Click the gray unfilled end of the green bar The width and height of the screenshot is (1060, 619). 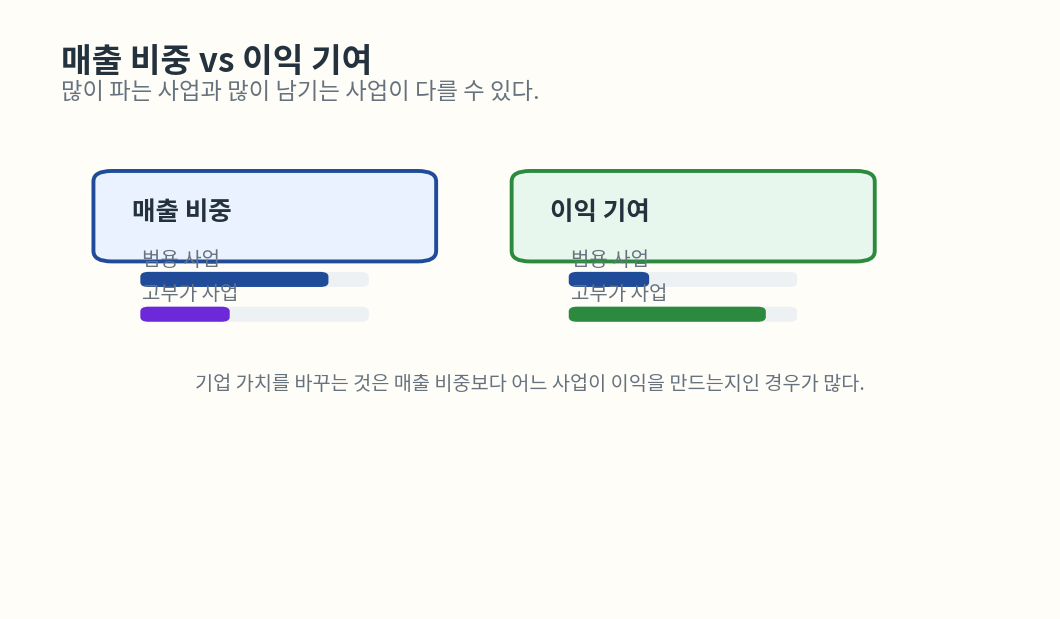pos(782,314)
